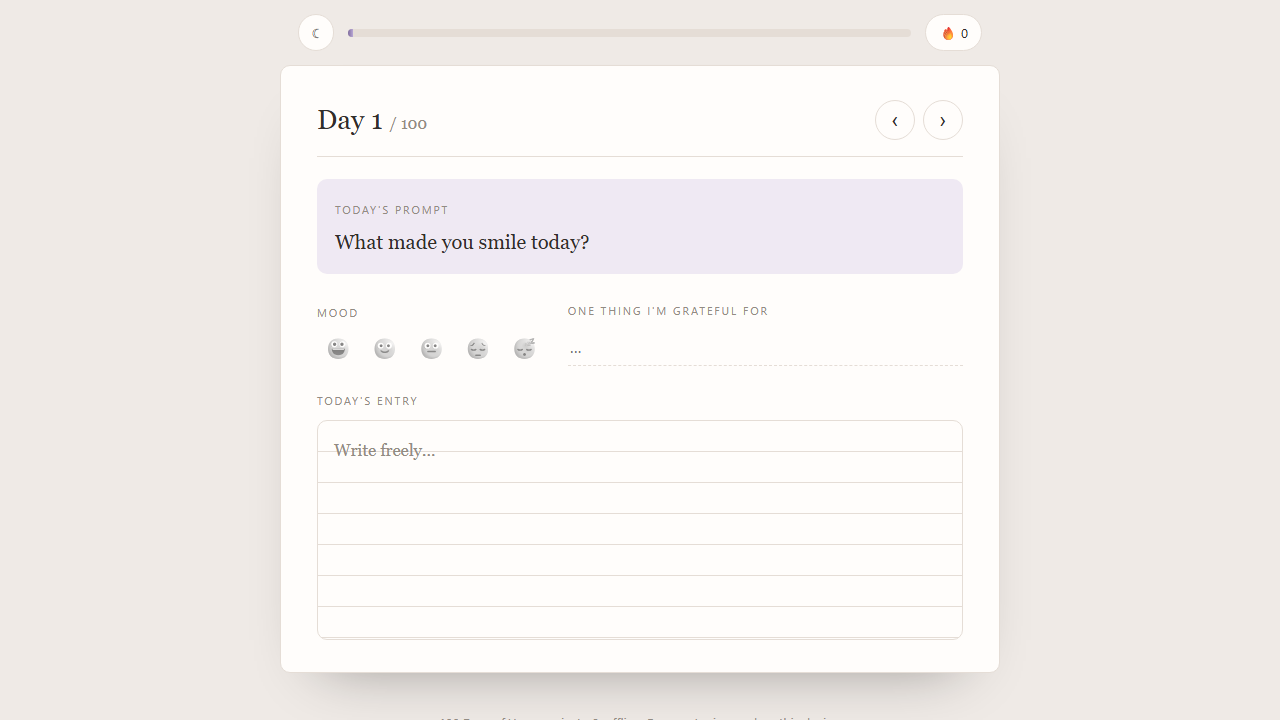Click the purple filled start of progress bar

(350, 33)
